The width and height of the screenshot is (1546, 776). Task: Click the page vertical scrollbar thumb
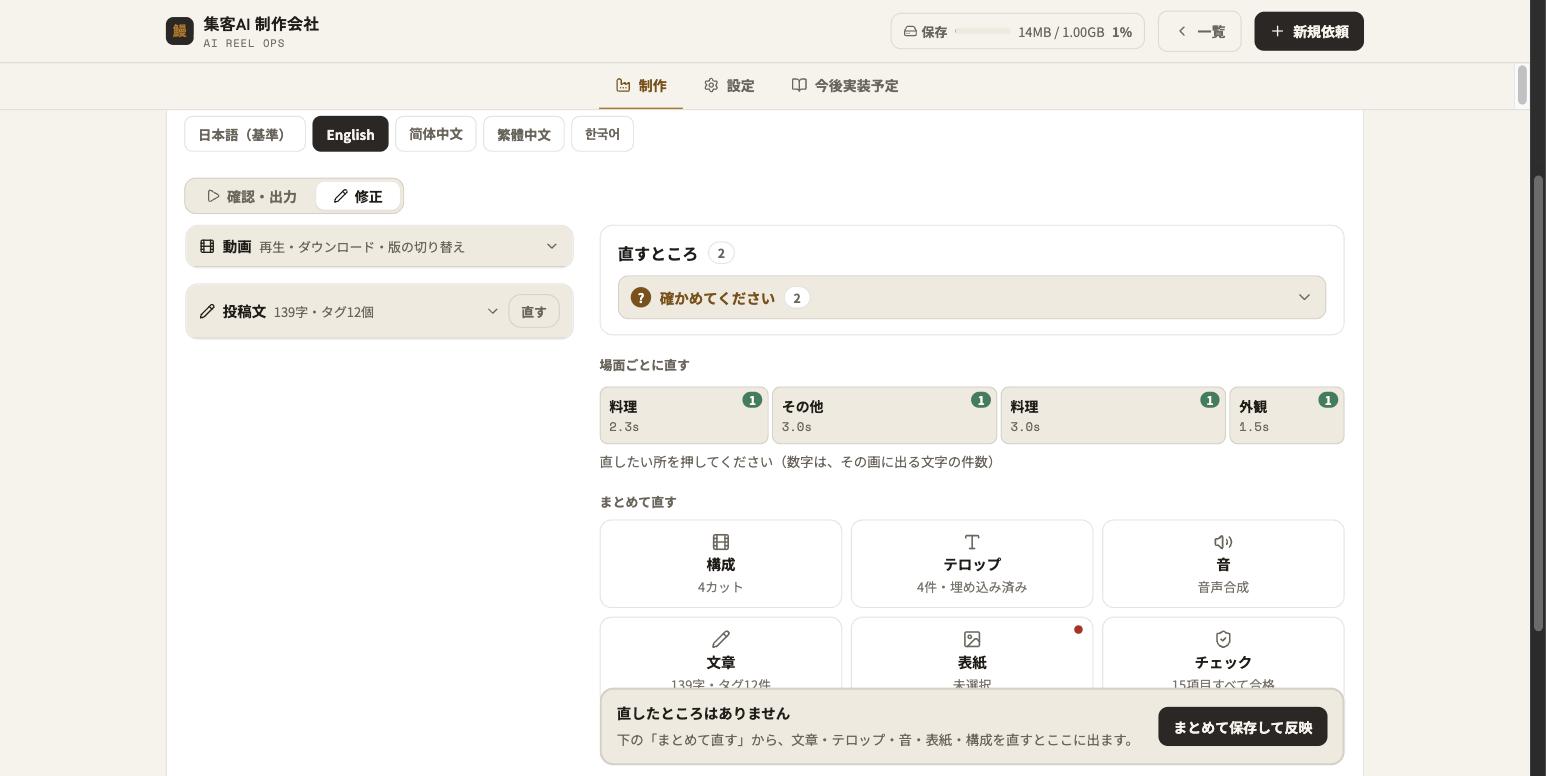[1538, 403]
